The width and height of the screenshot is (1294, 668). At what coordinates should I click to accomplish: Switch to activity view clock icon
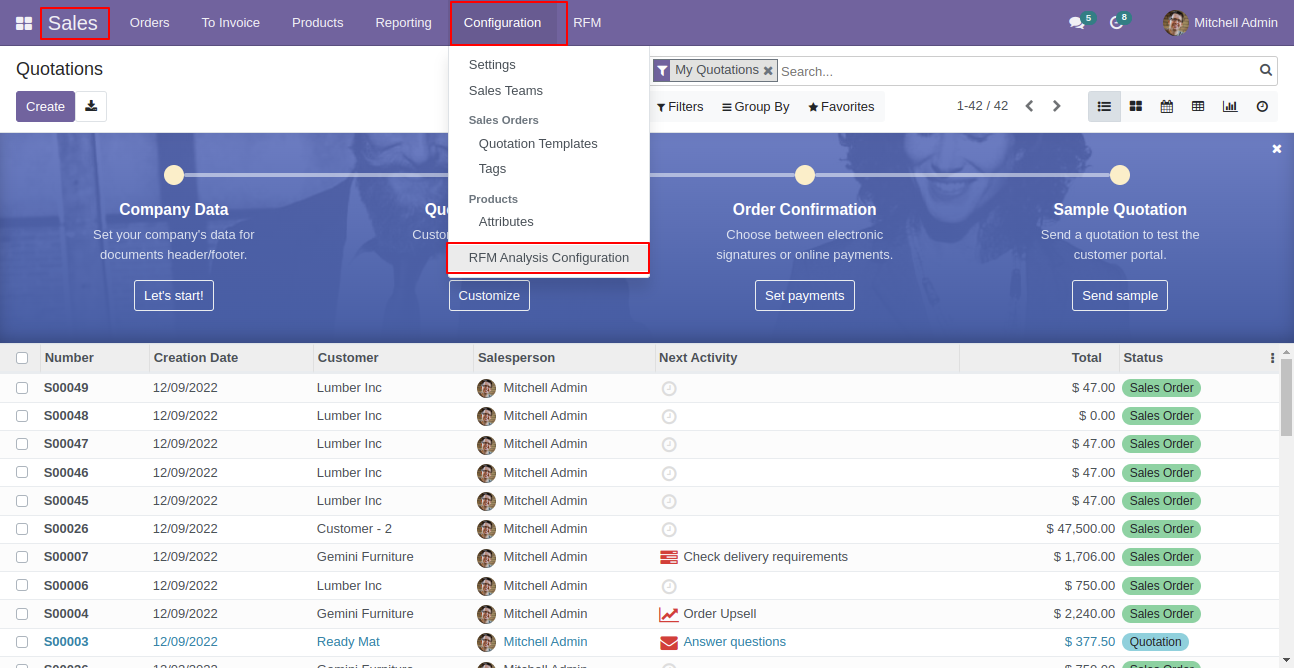pos(1262,106)
